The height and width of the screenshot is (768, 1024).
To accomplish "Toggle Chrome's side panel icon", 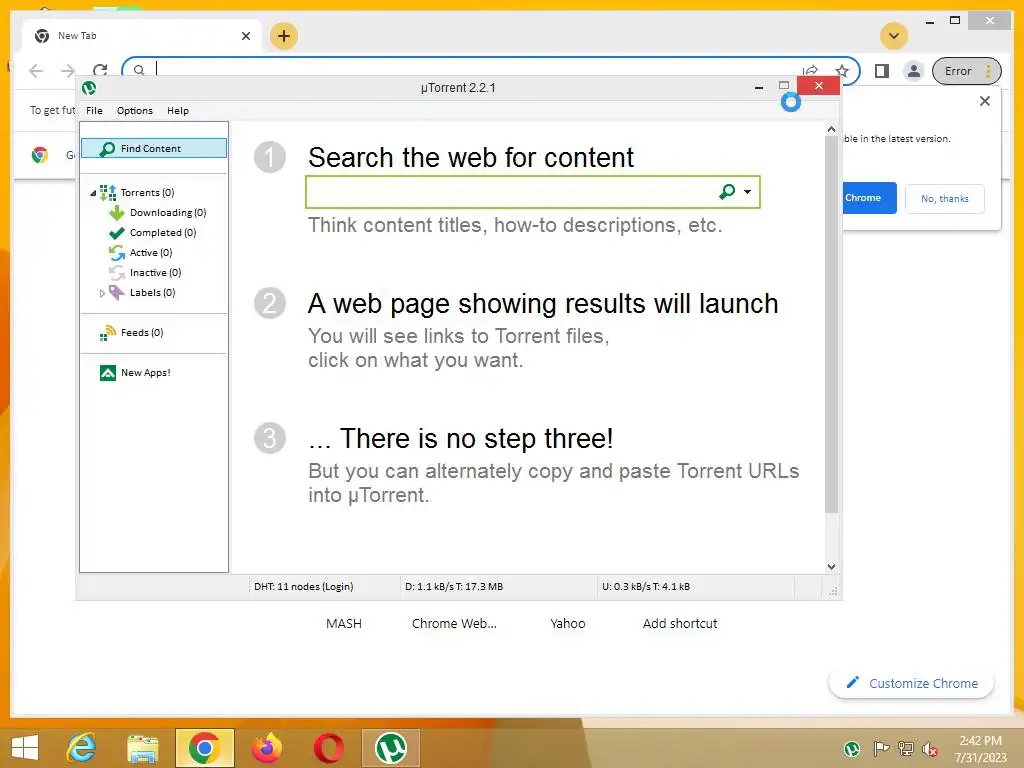I will [x=882, y=71].
